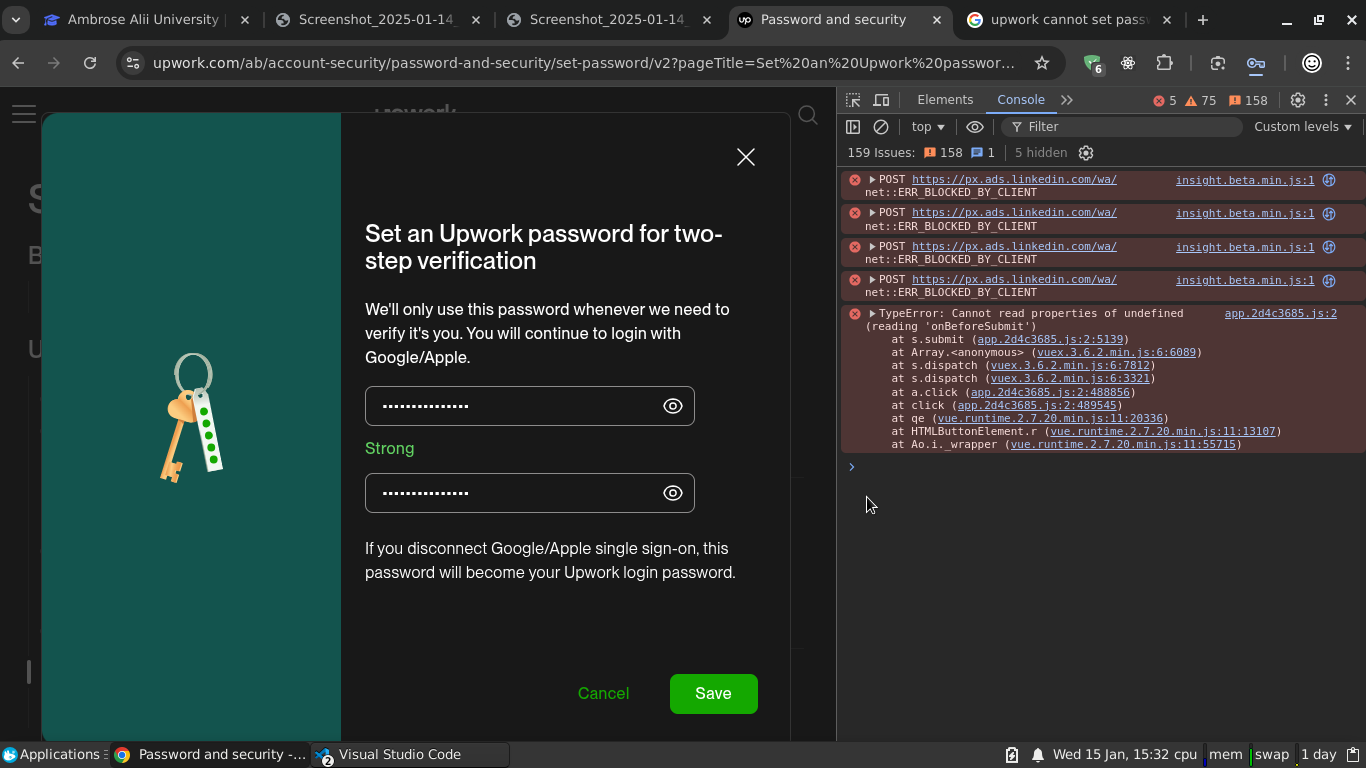Cancel setting the Upwork password

coord(603,694)
